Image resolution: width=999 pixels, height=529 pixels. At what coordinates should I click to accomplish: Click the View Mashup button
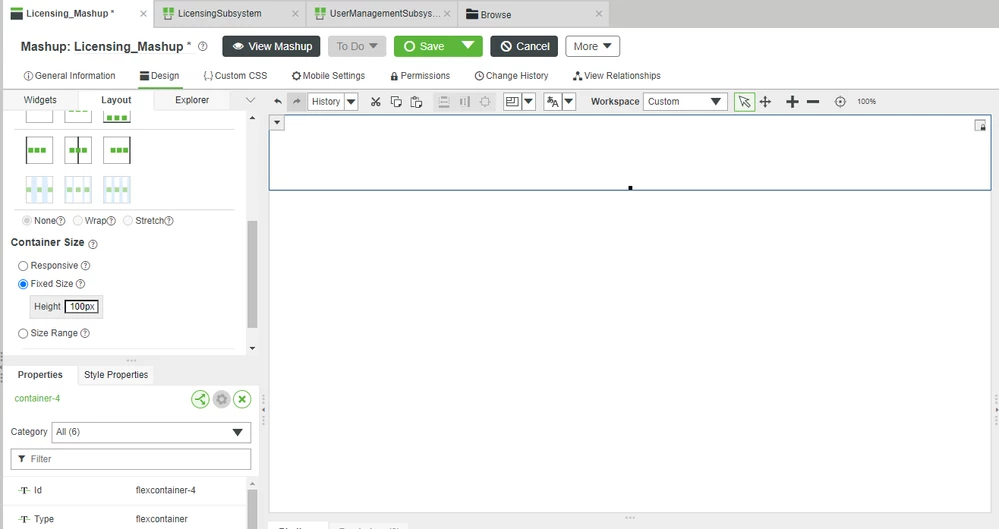[271, 46]
